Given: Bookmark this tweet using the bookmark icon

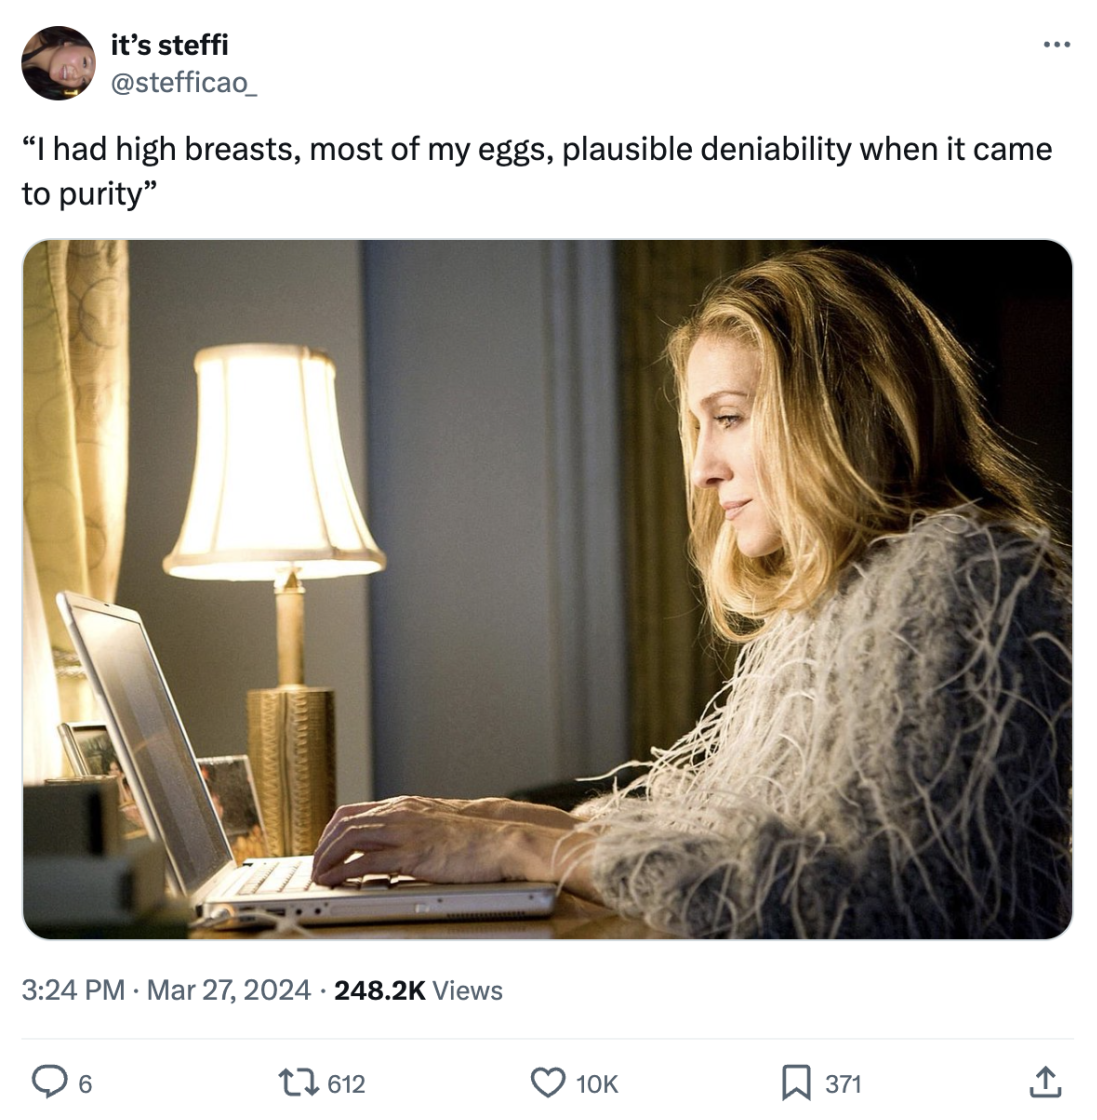Looking at the screenshot, I should coord(795,1082).
